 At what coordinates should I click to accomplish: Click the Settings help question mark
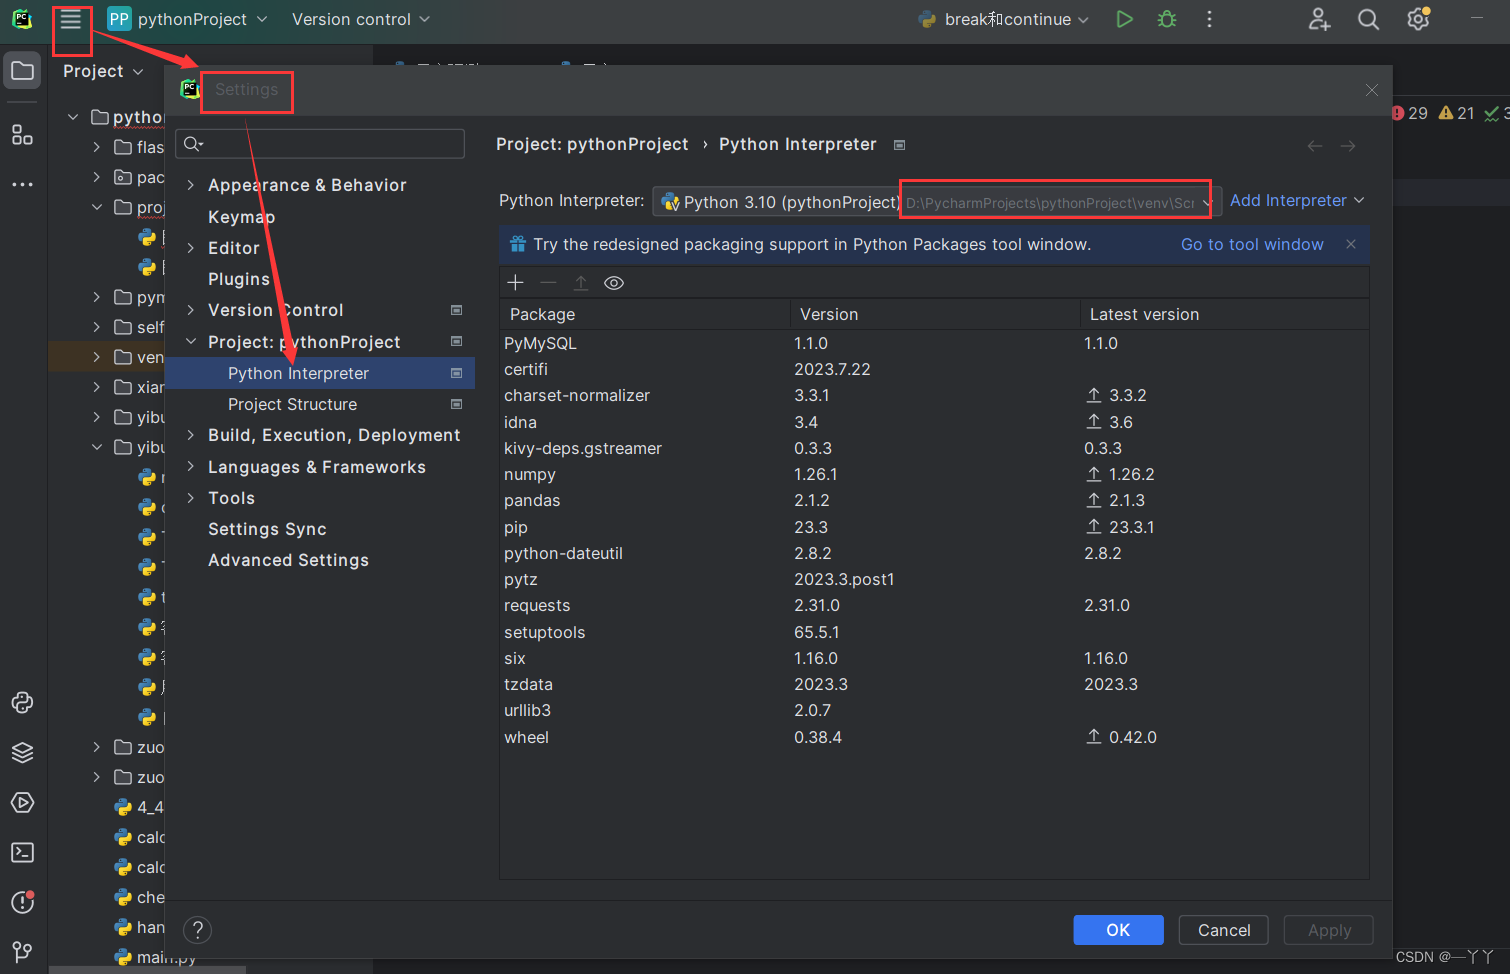[198, 930]
